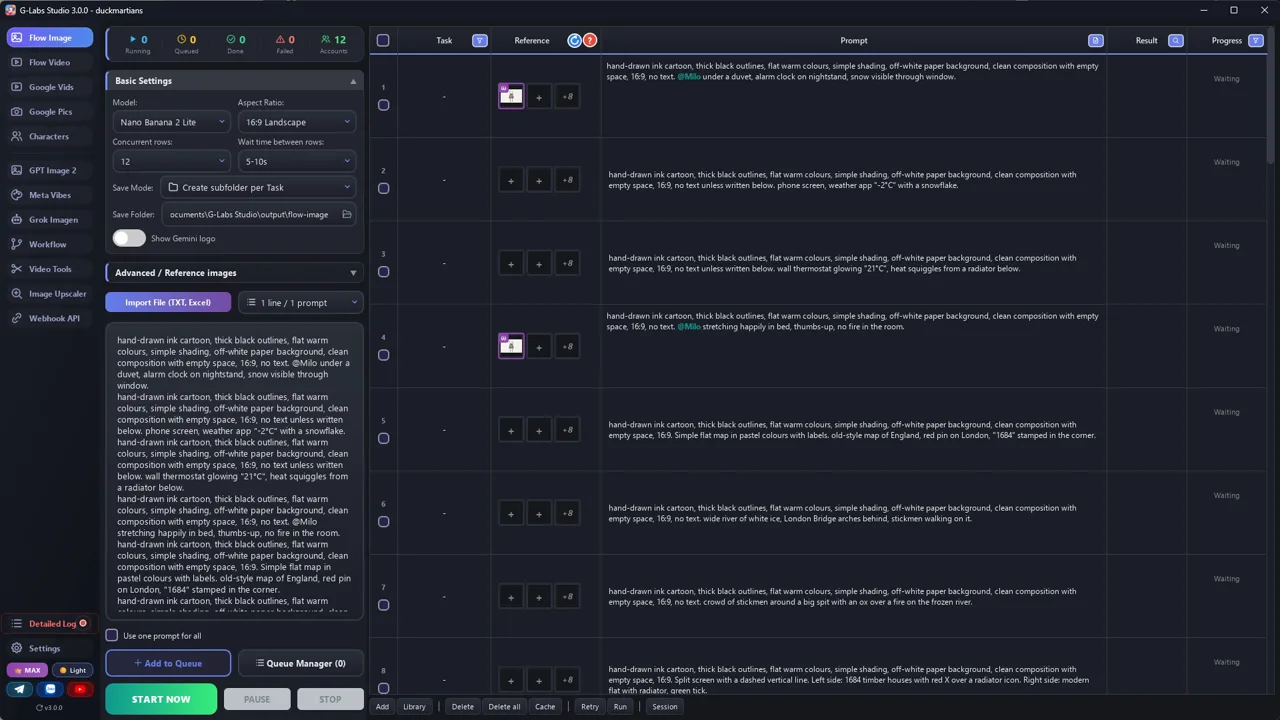
Task: Click the Zalo icon in sidebar footer
Action: coord(51,689)
